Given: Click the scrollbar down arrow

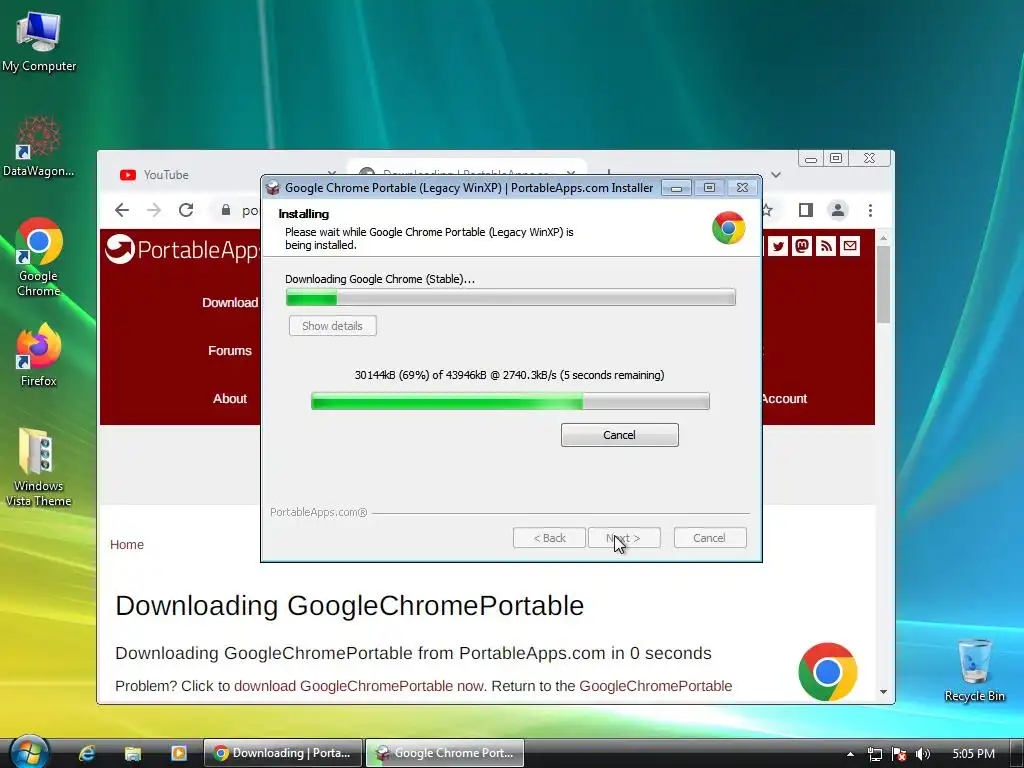Looking at the screenshot, I should (883, 692).
